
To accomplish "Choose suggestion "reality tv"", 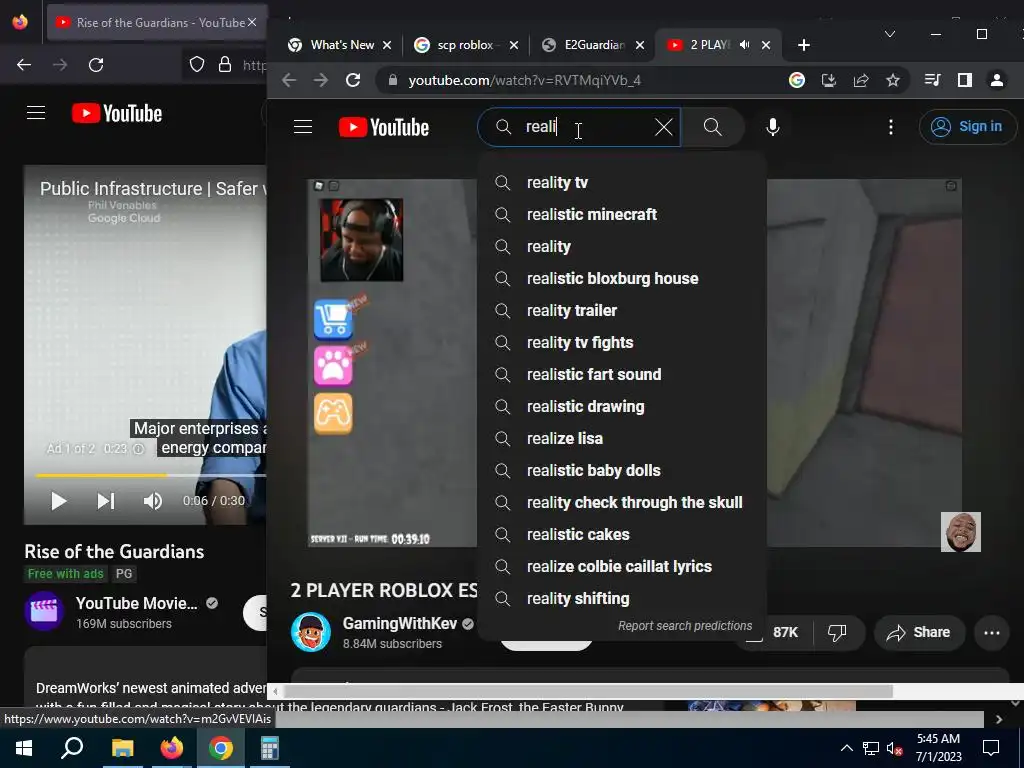I will (622, 182).
